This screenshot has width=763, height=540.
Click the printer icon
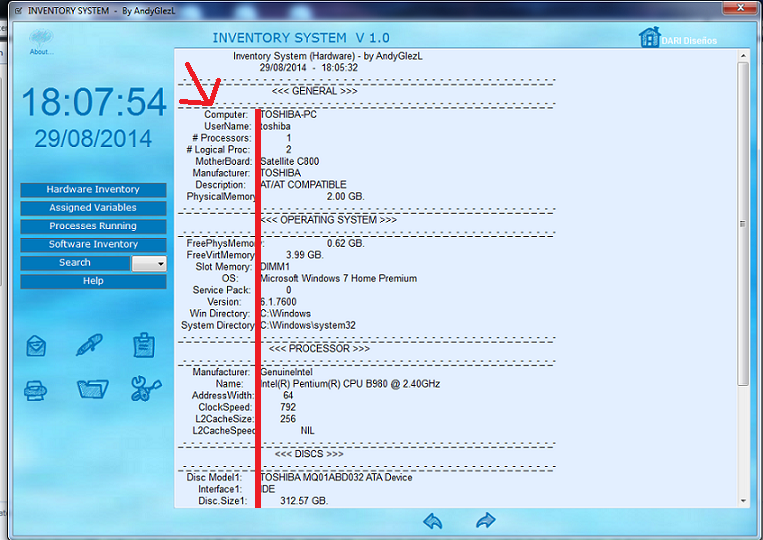pyautogui.click(x=36, y=390)
